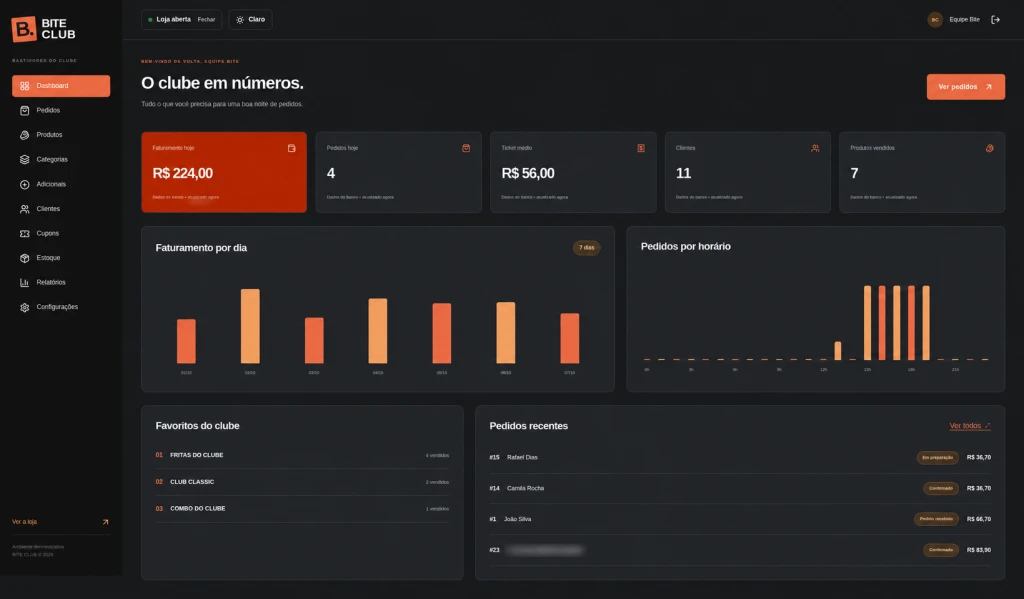Open Adicionais in the sidebar

tap(61, 184)
